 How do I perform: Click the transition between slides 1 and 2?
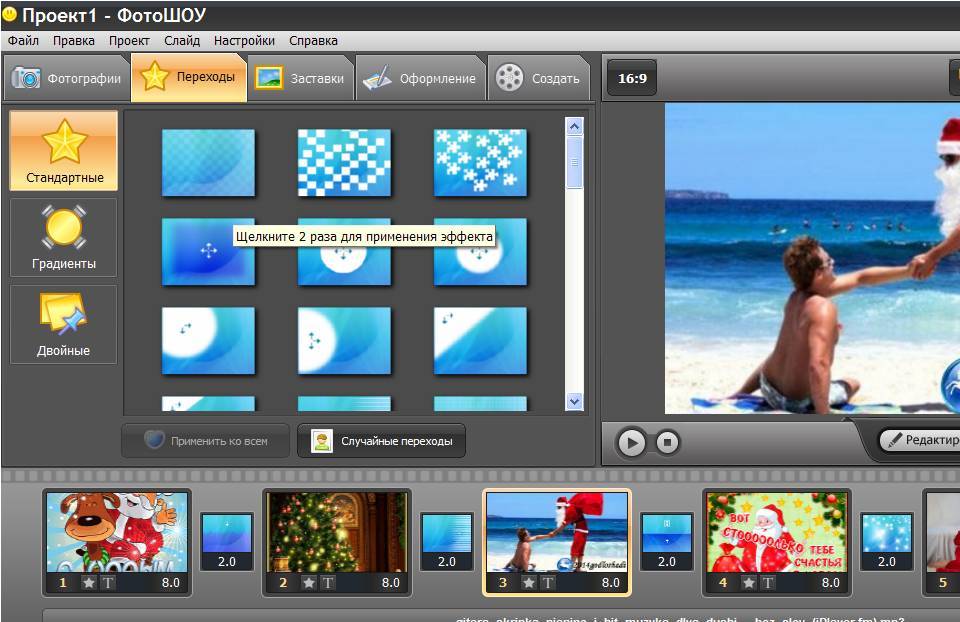(x=227, y=542)
